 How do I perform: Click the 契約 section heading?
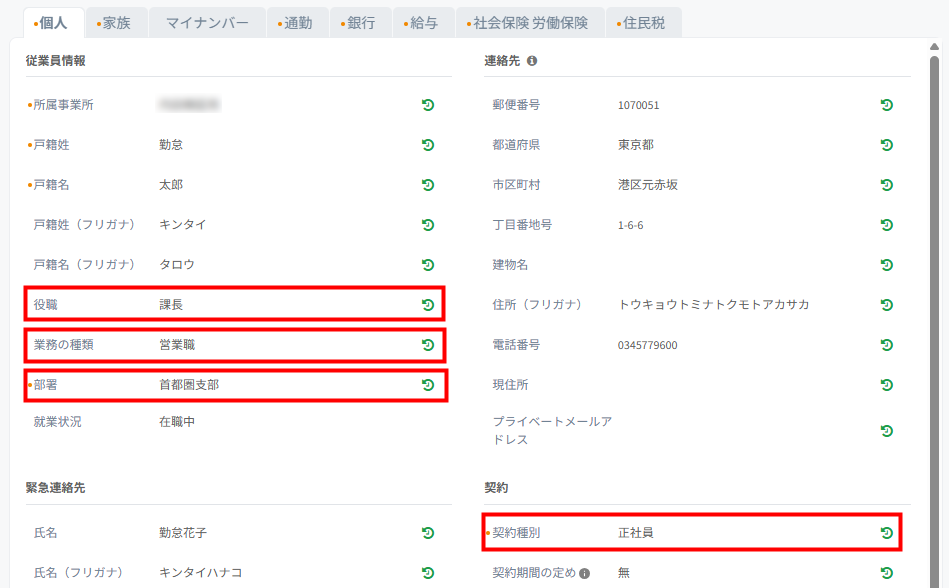coord(496,488)
